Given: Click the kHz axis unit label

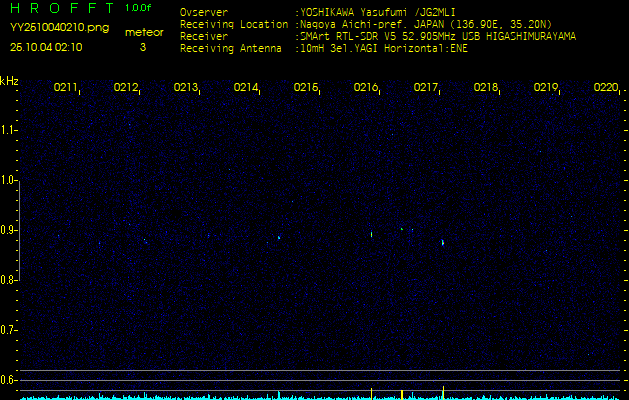Looking at the screenshot, I should pos(9,80).
